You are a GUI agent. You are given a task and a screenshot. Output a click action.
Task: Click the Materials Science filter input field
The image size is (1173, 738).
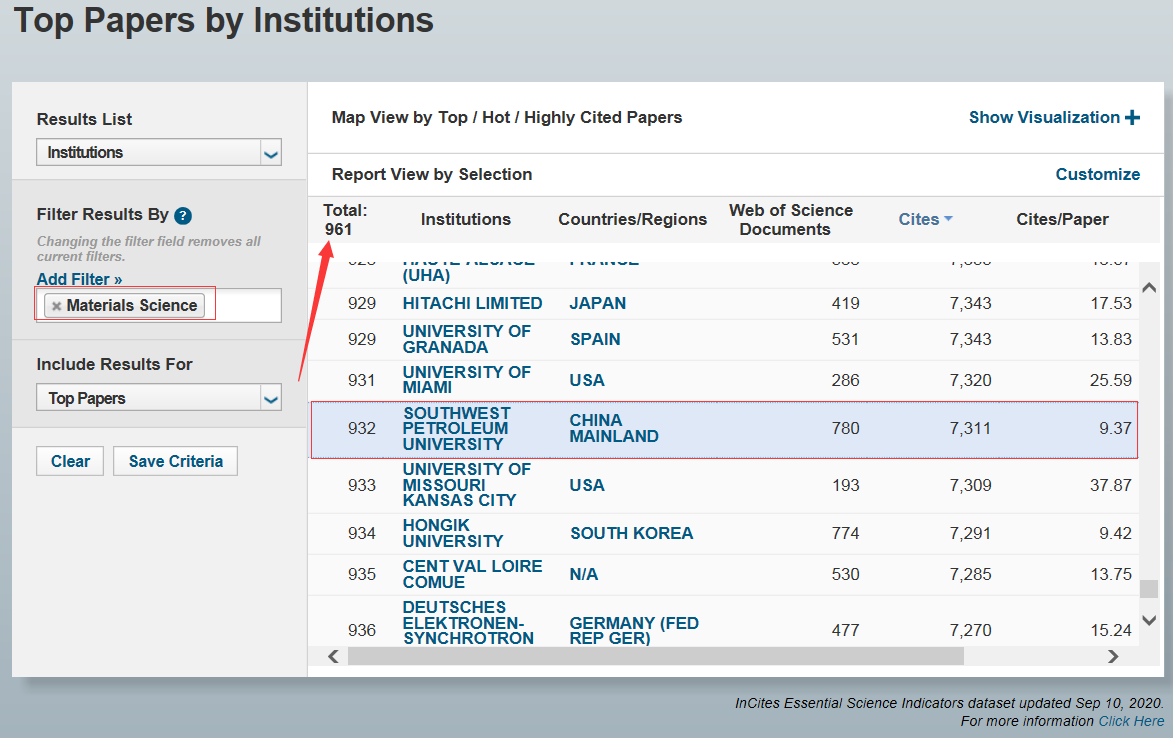click(159, 306)
